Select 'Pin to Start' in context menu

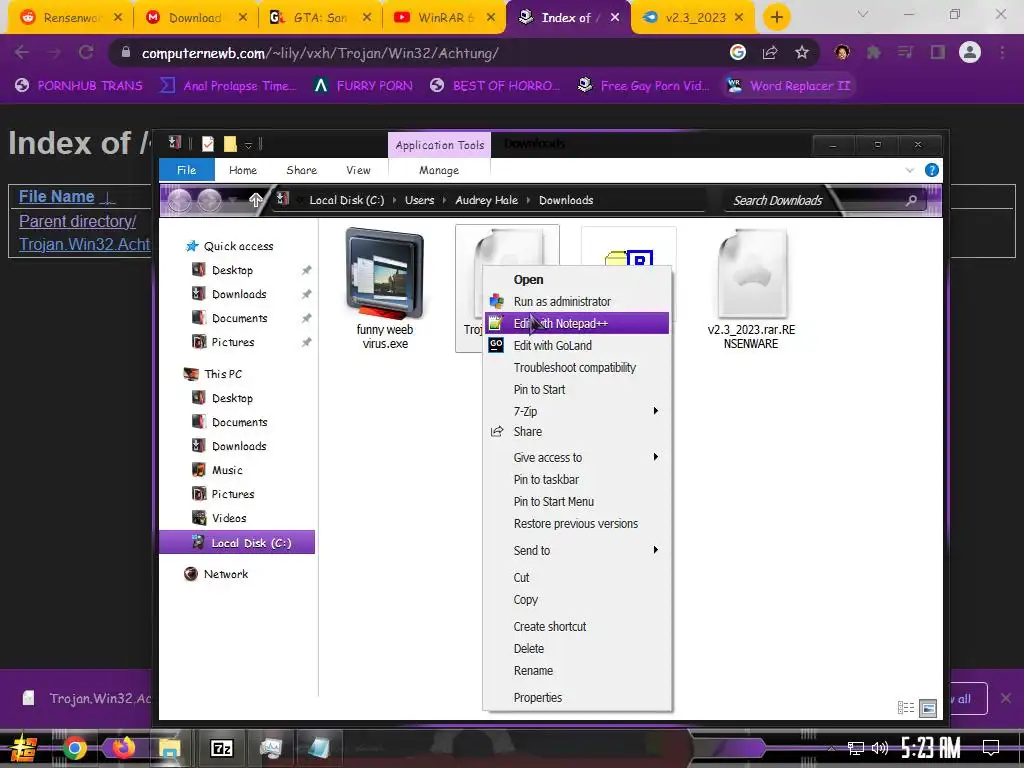coord(577,389)
